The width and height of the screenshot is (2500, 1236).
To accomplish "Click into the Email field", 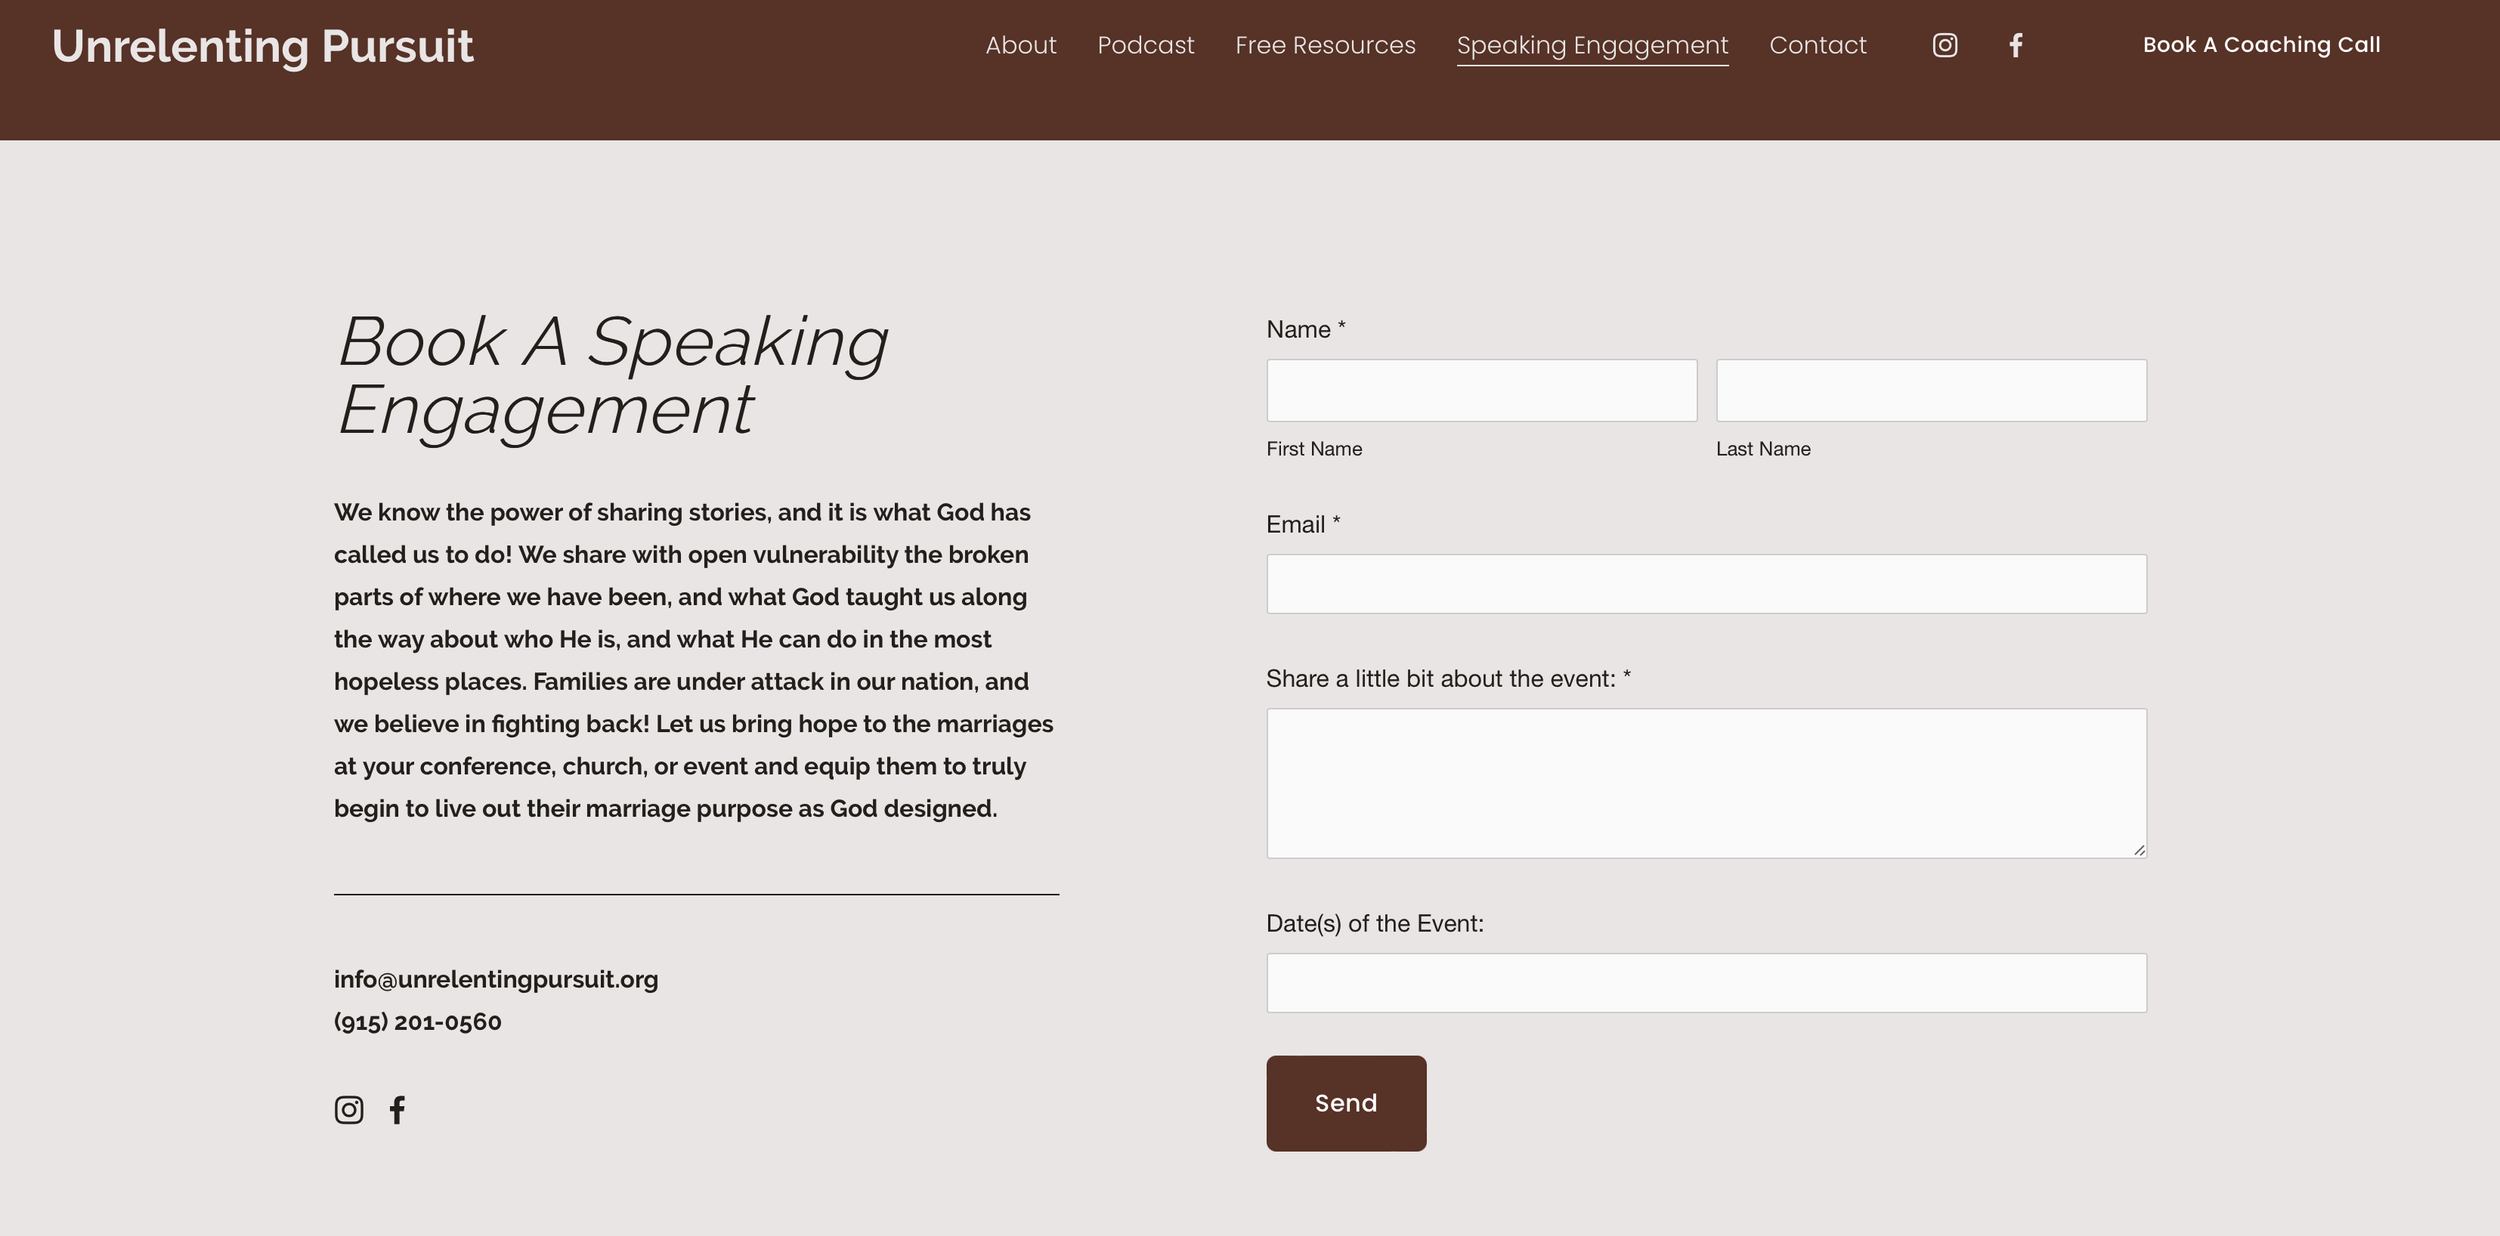I will click(x=1706, y=584).
